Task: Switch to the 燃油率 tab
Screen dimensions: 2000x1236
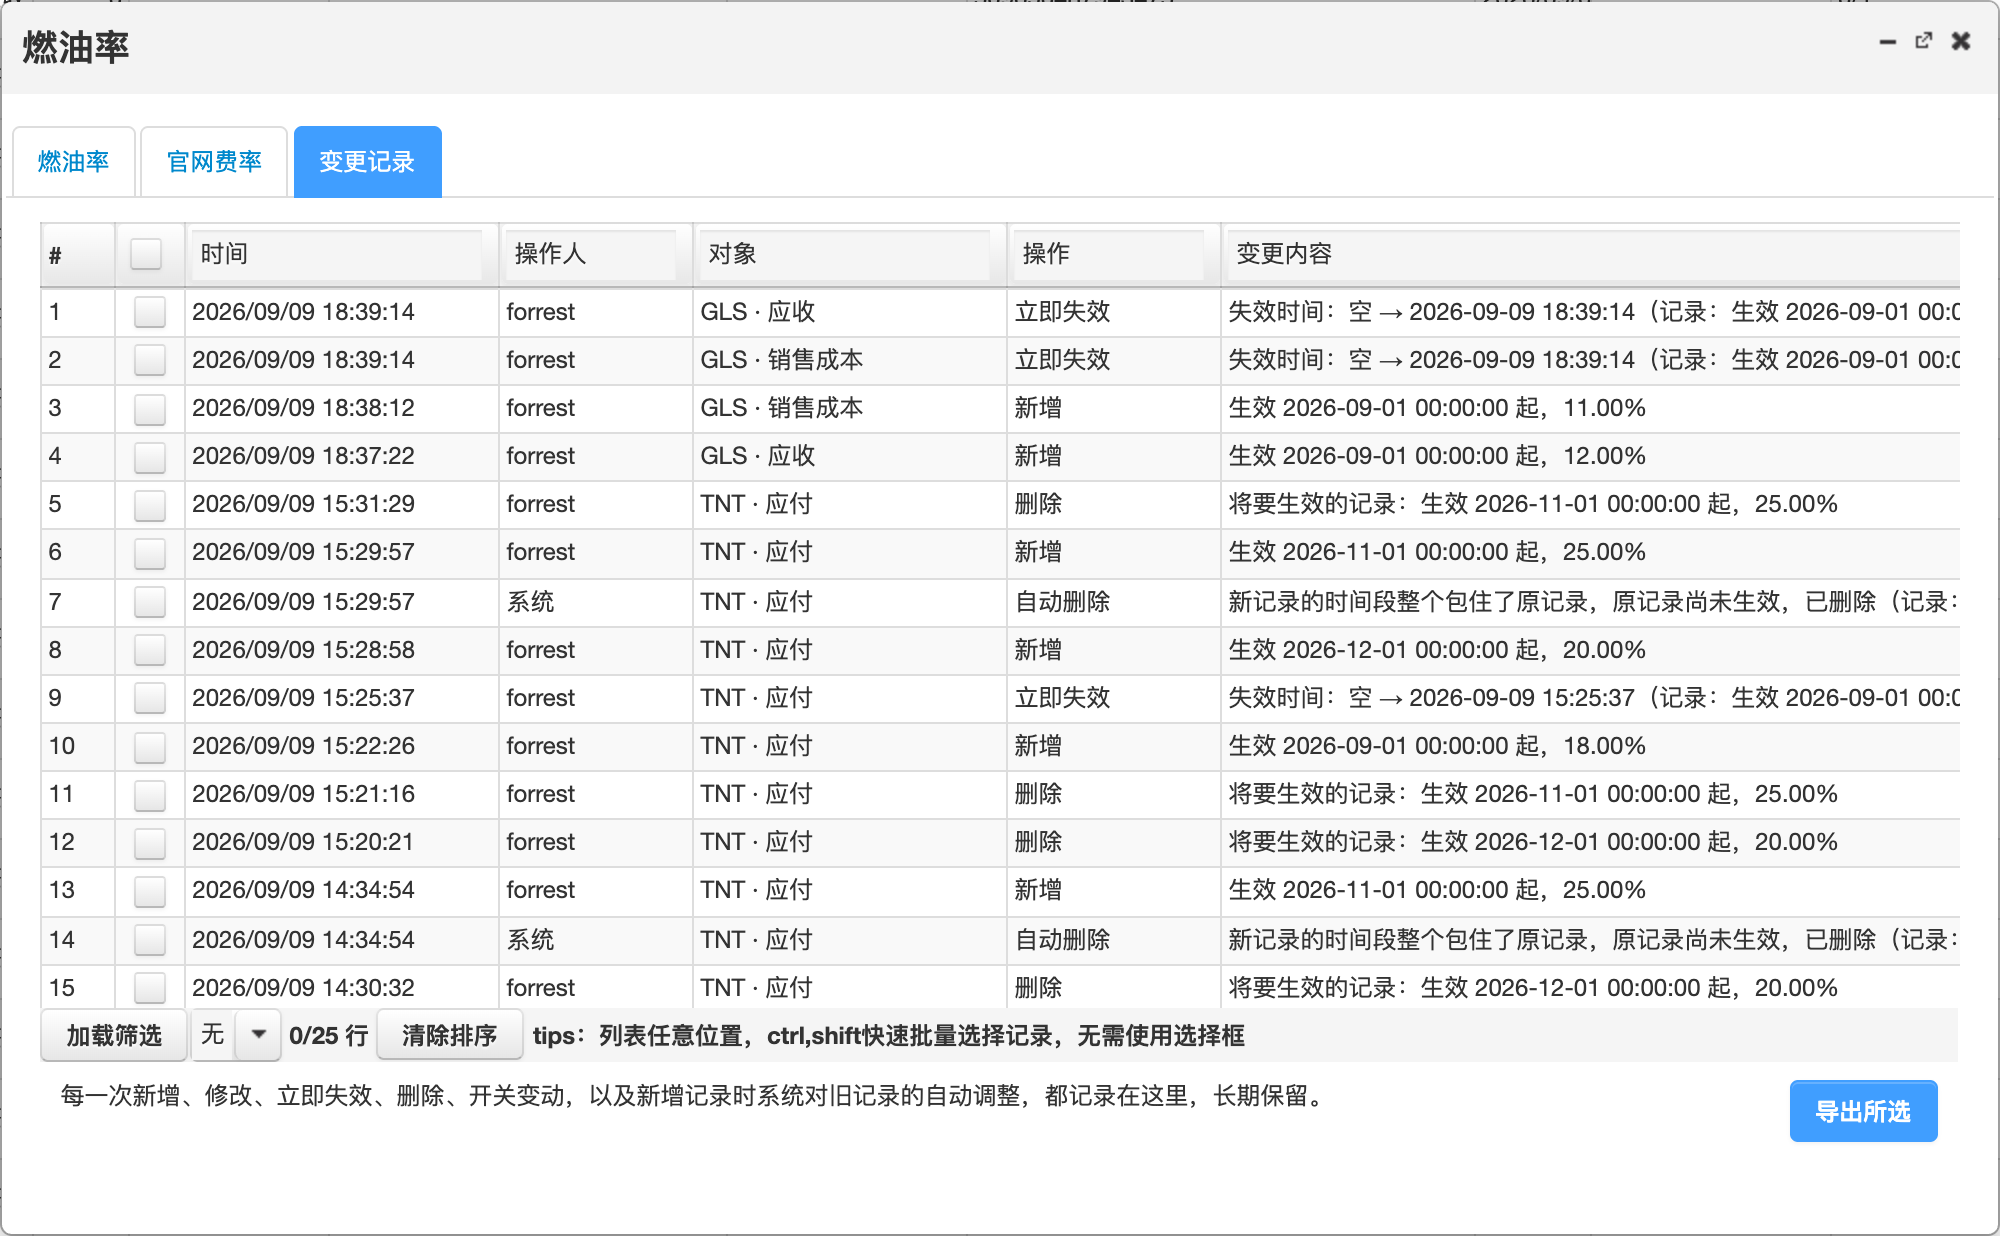Action: pos(74,162)
